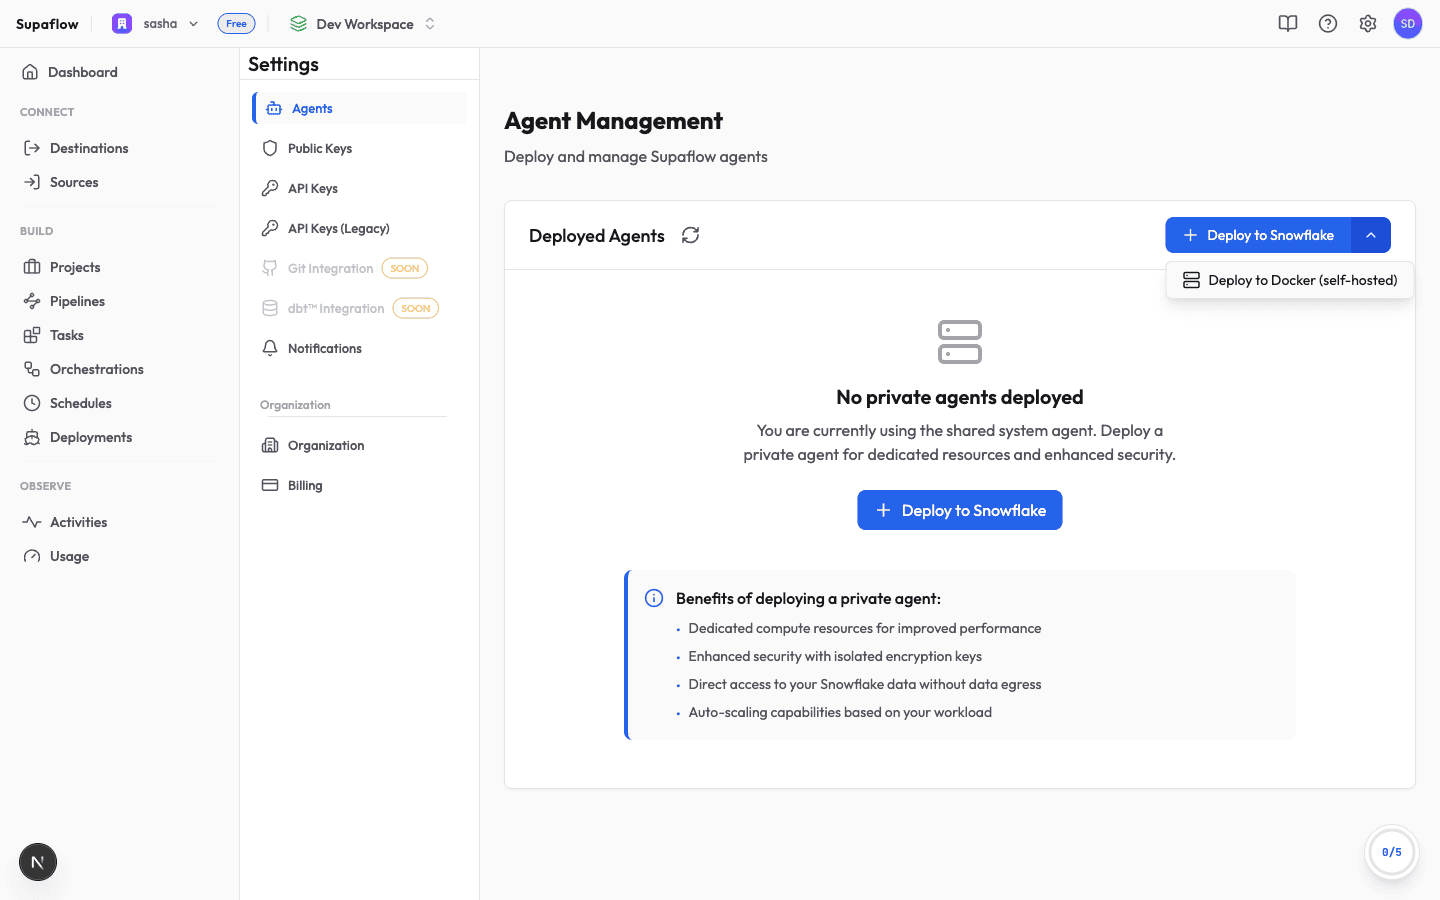Click the Usage gauge icon
The image size is (1440, 900).
[x=32, y=556]
